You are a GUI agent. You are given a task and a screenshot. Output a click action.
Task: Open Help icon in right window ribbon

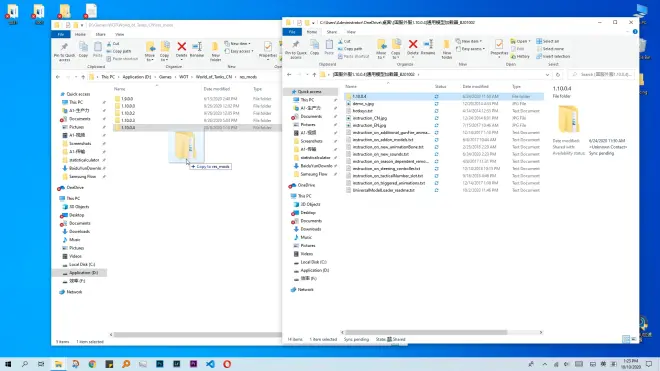[x=635, y=32]
